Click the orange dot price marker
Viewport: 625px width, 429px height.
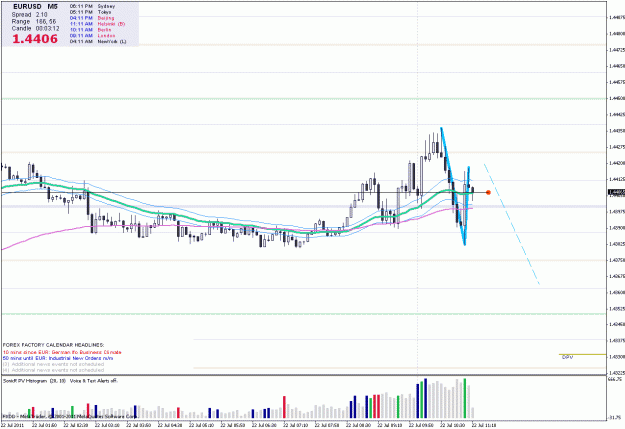(x=488, y=193)
